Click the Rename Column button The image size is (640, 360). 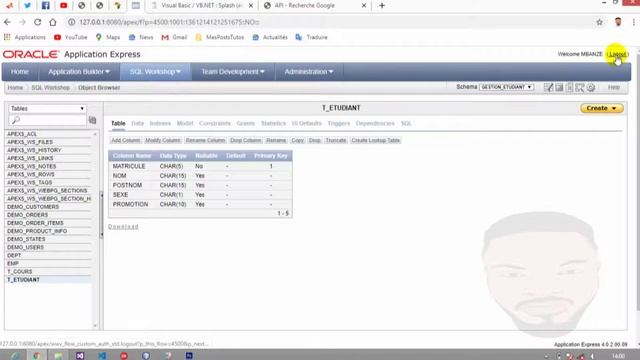pyautogui.click(x=205, y=140)
